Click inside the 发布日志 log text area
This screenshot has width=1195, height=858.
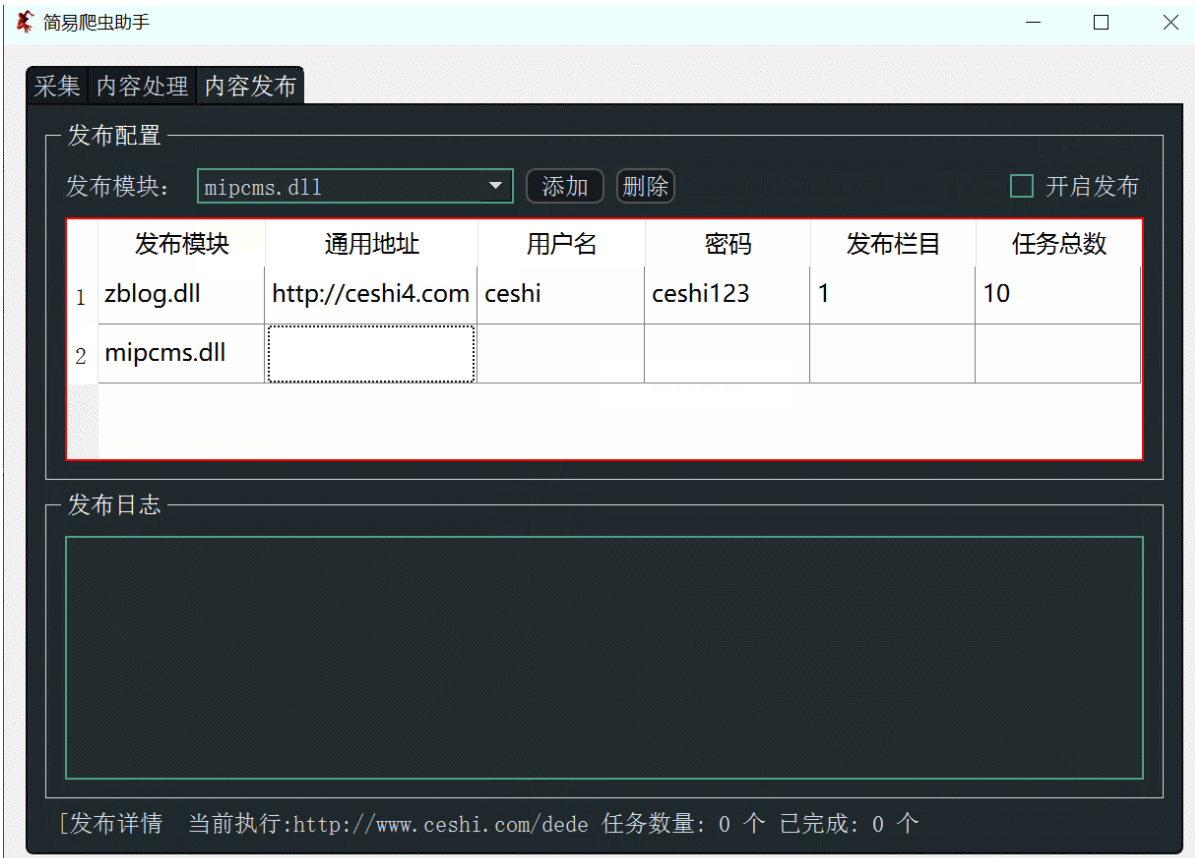(x=604, y=658)
